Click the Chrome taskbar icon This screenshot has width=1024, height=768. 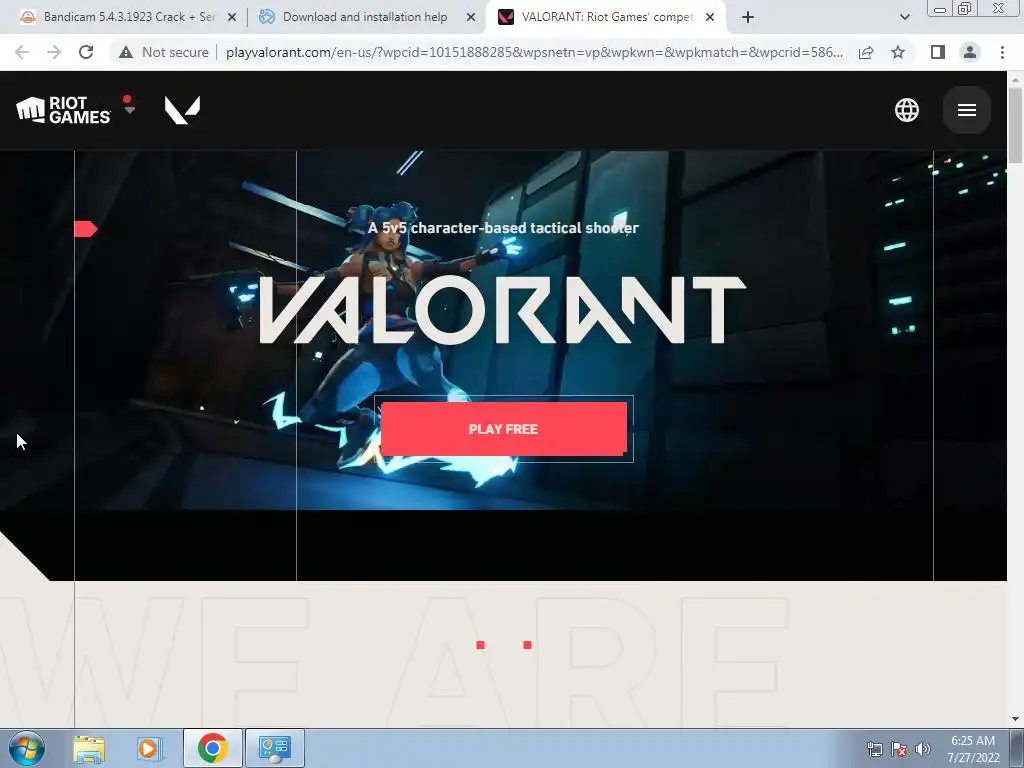pos(212,748)
